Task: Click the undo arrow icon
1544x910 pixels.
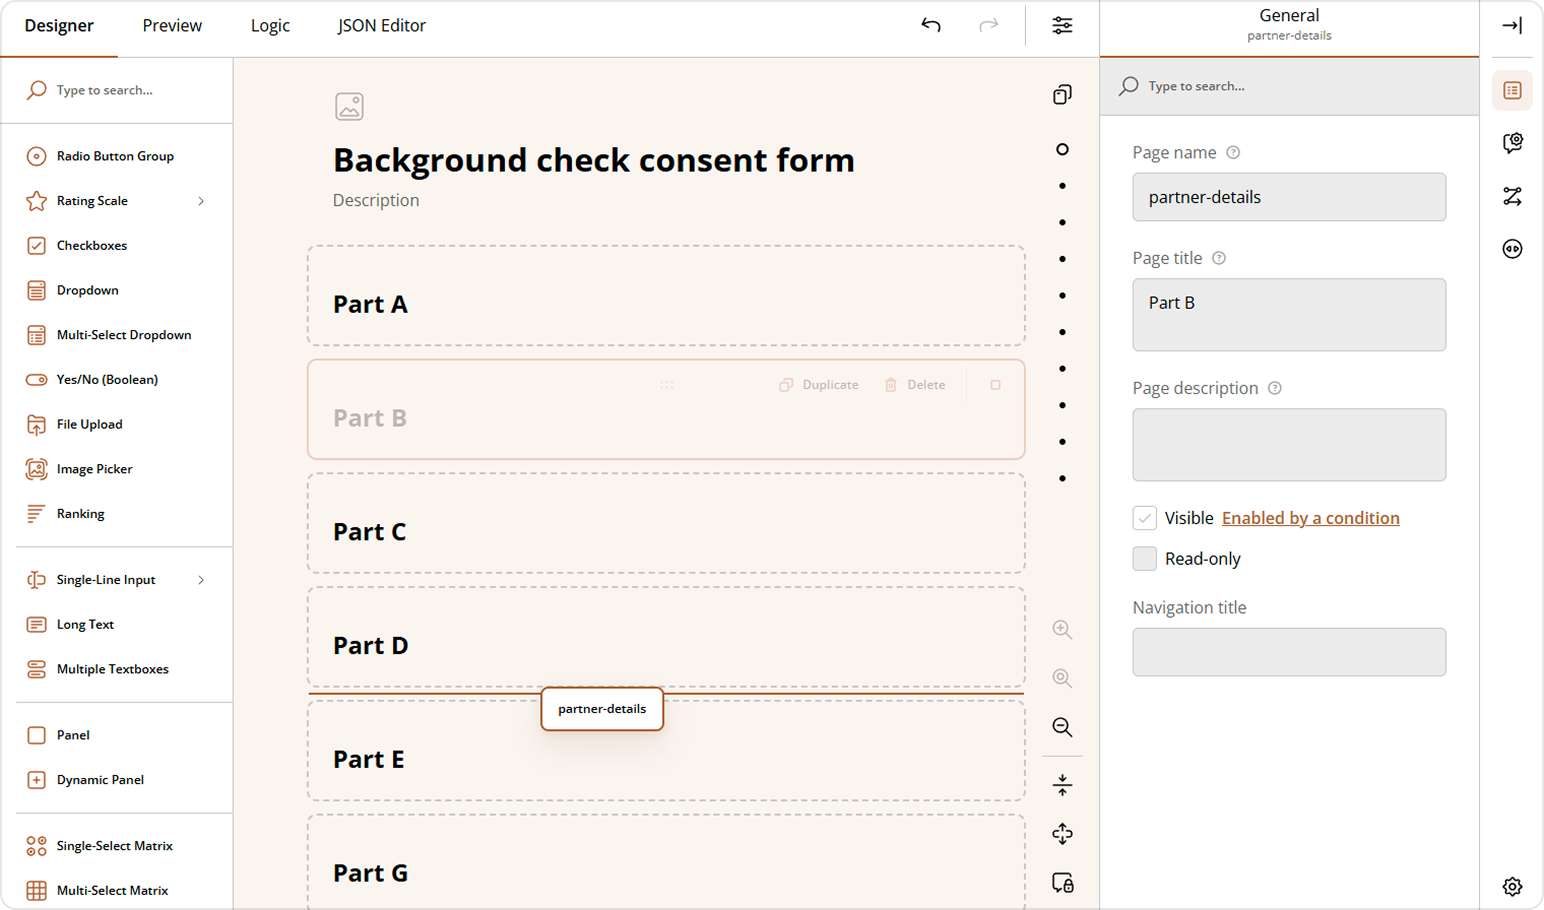Action: tap(931, 25)
